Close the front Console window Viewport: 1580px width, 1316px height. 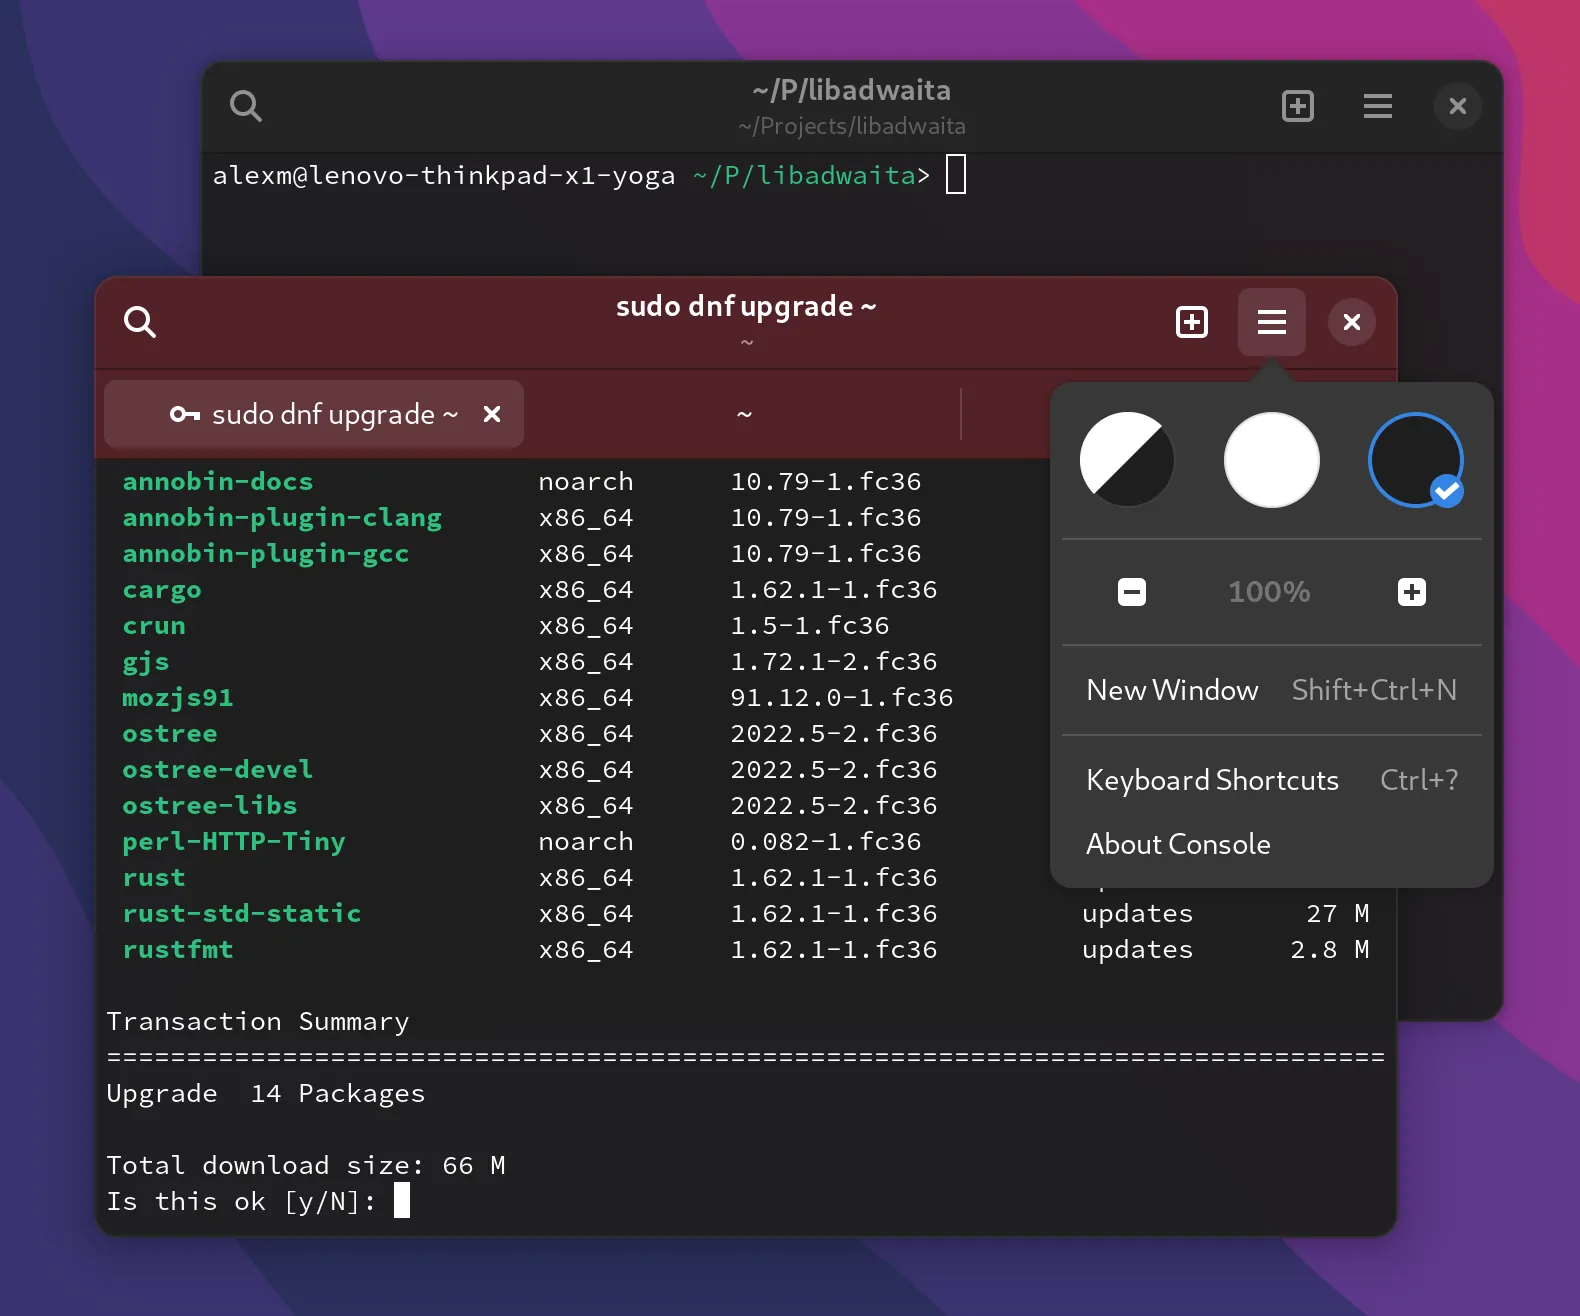(1351, 322)
